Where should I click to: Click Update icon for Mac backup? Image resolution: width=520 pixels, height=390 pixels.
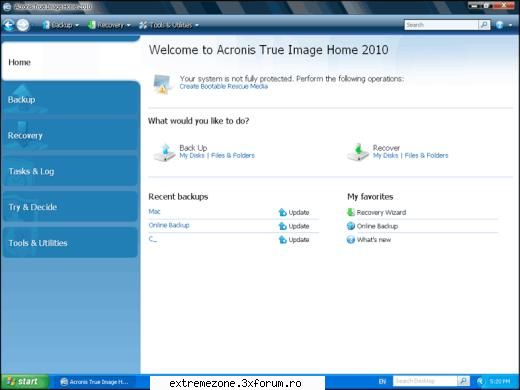tap(282, 212)
